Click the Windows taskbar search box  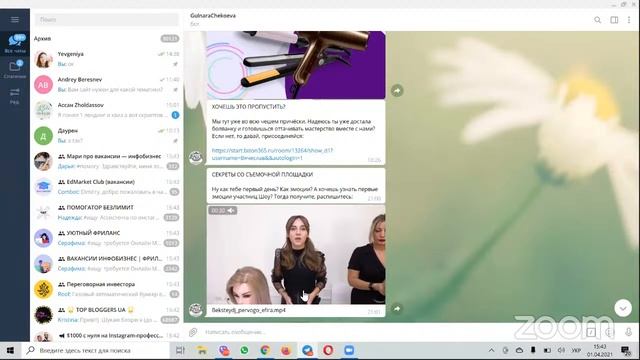(96, 351)
